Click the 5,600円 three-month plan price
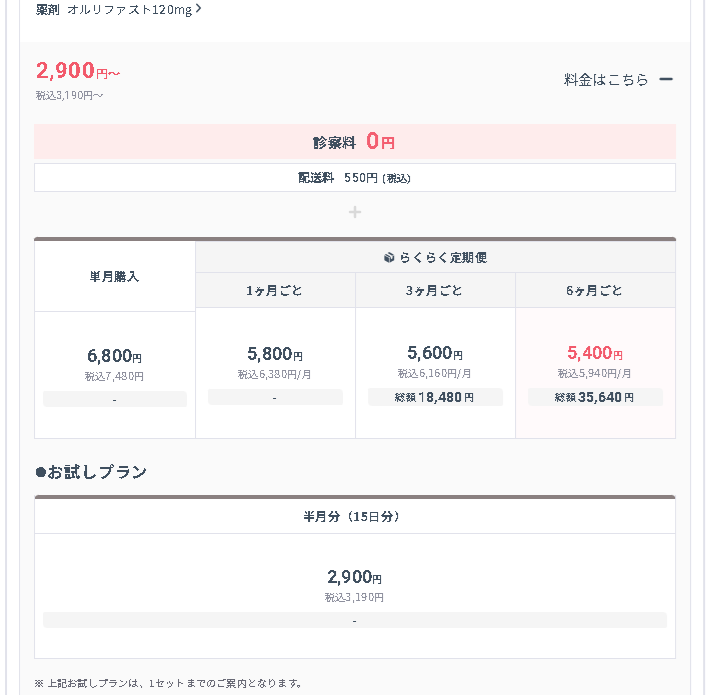Image resolution: width=717 pixels, height=695 pixels. [x=435, y=353]
